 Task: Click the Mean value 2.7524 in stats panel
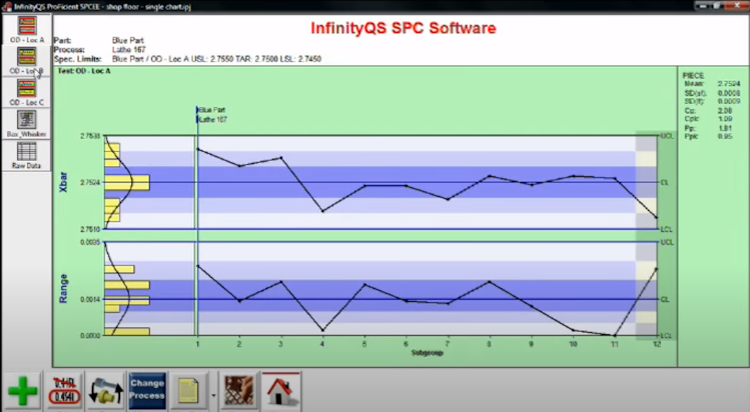pyautogui.click(x=728, y=84)
